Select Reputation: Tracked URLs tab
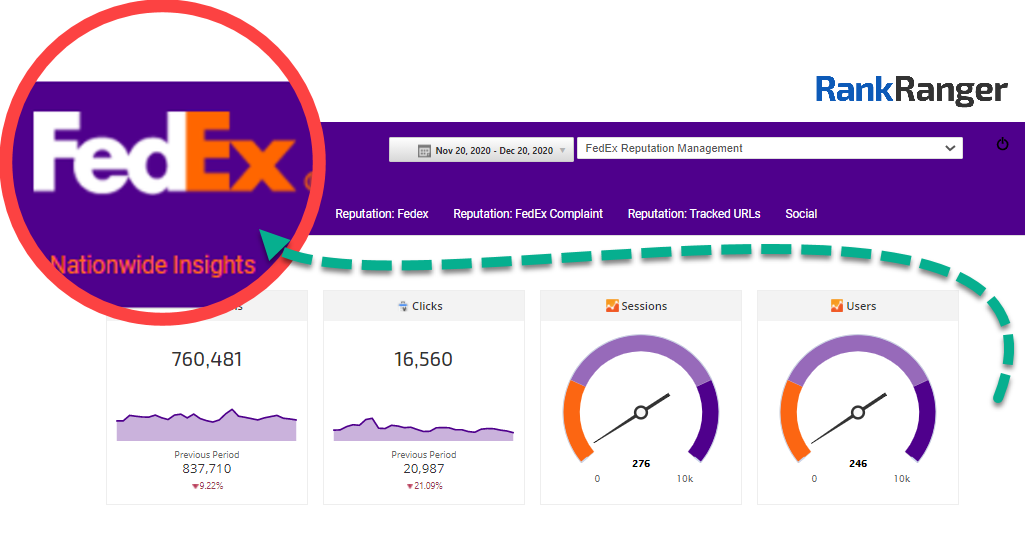 tap(694, 214)
